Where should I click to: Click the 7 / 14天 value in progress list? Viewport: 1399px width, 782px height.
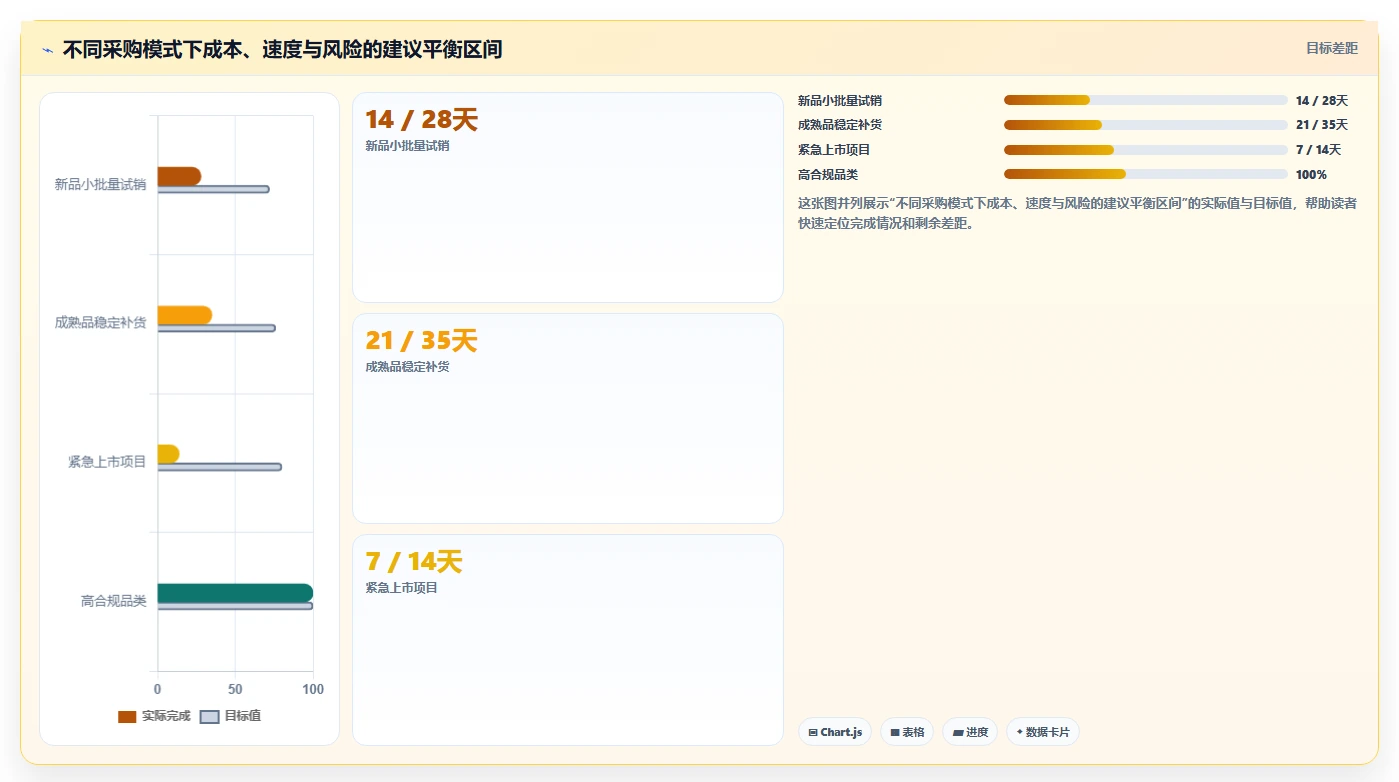coord(1318,150)
